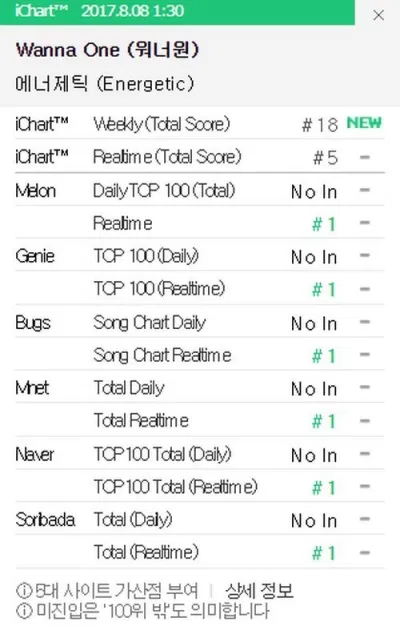Click the Melon Daily TOP 100 (Total) label
Screen dimensions: 400x634
pyautogui.click(x=164, y=190)
